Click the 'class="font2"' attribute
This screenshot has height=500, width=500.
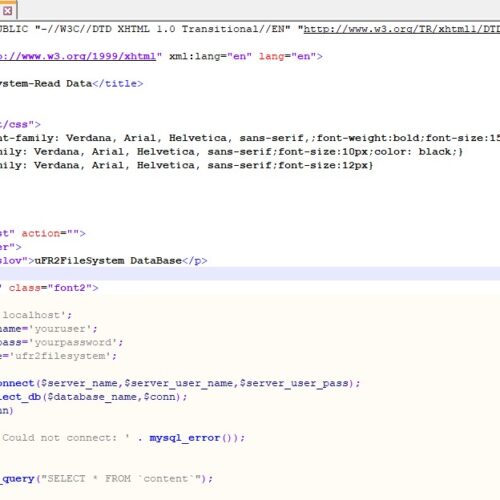(x=50, y=288)
